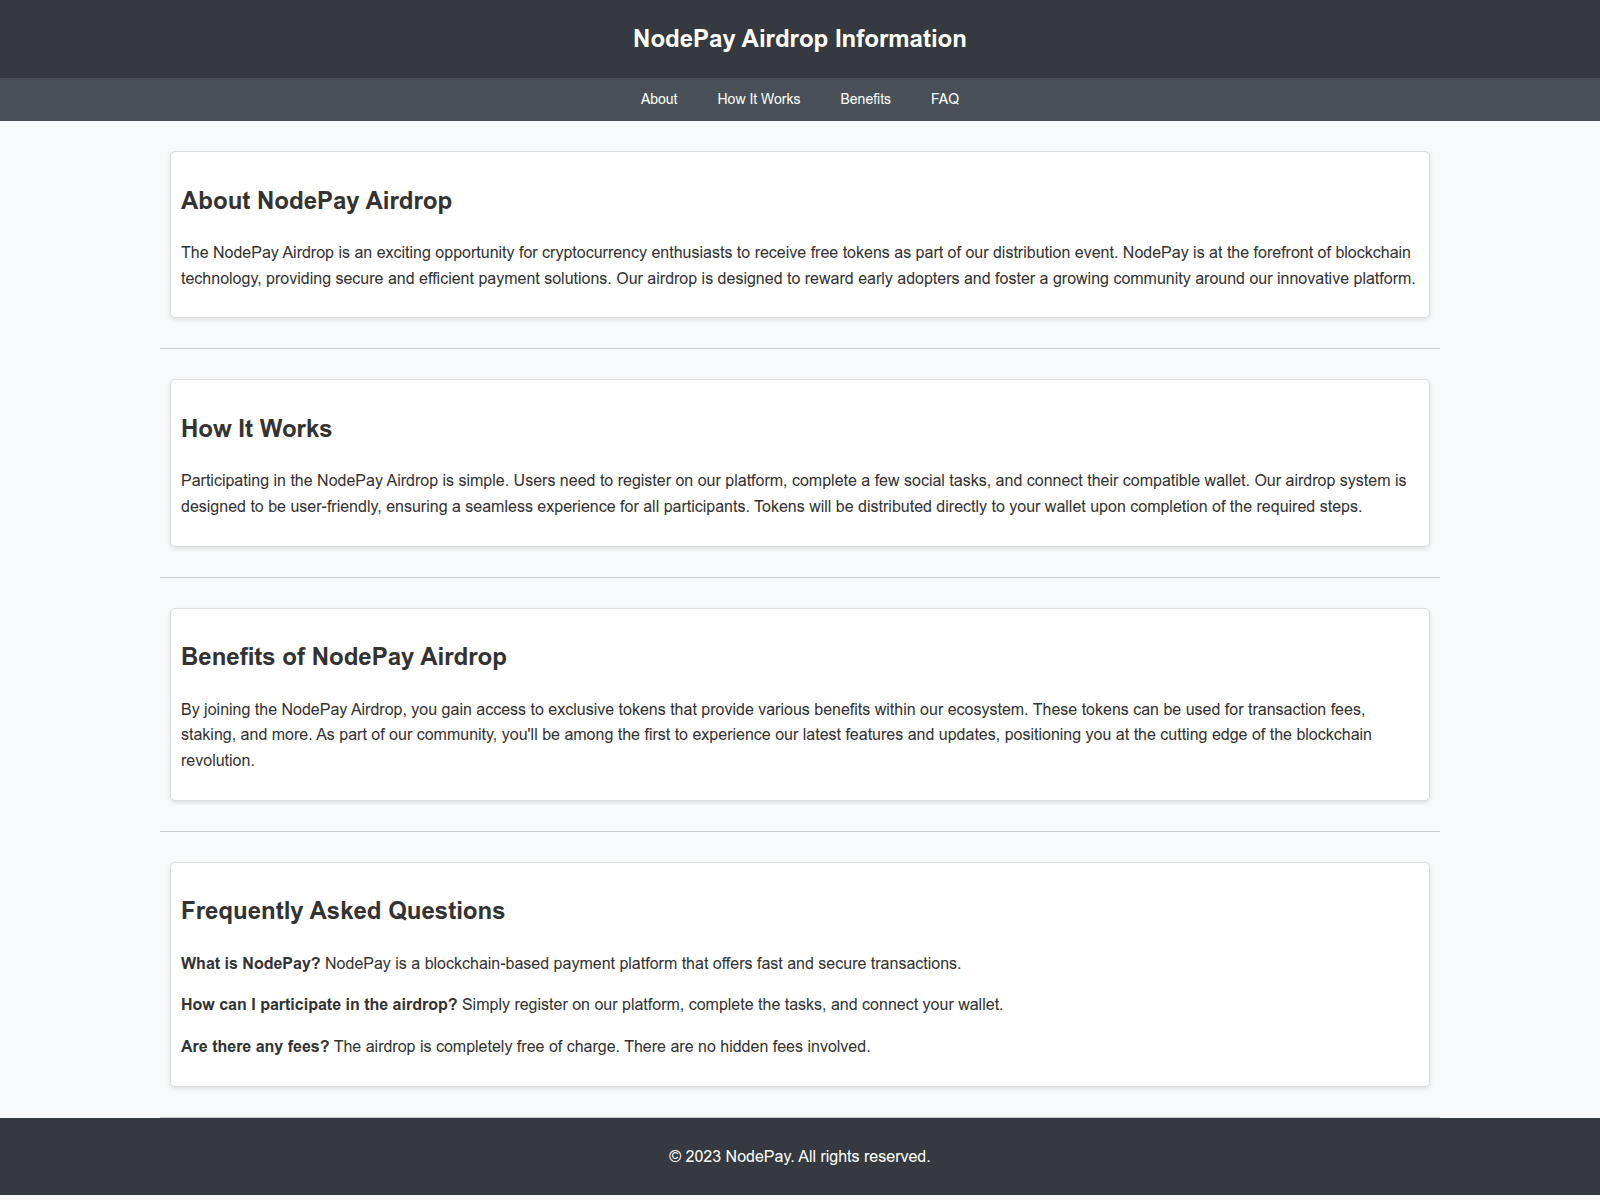Click the How It Works section heading

[x=256, y=429]
